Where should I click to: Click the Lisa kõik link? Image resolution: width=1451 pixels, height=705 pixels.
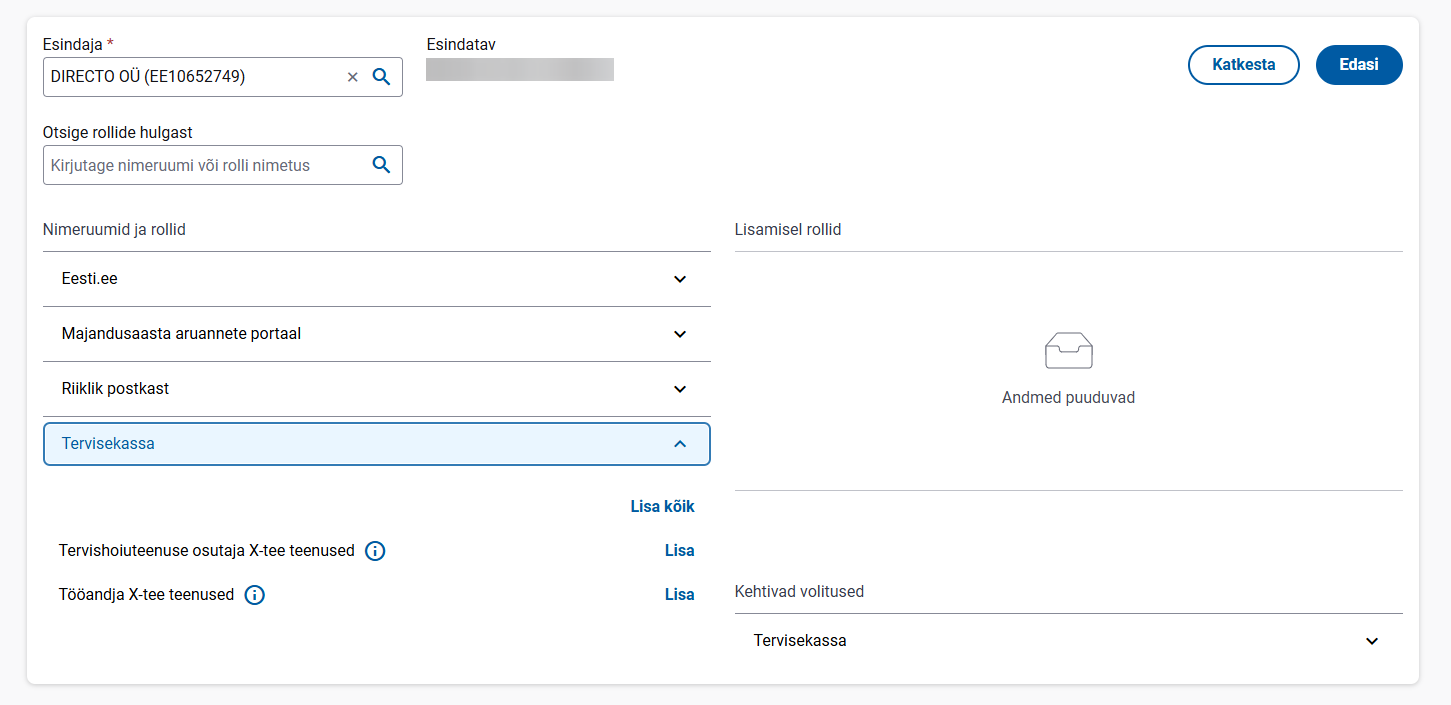click(x=662, y=507)
